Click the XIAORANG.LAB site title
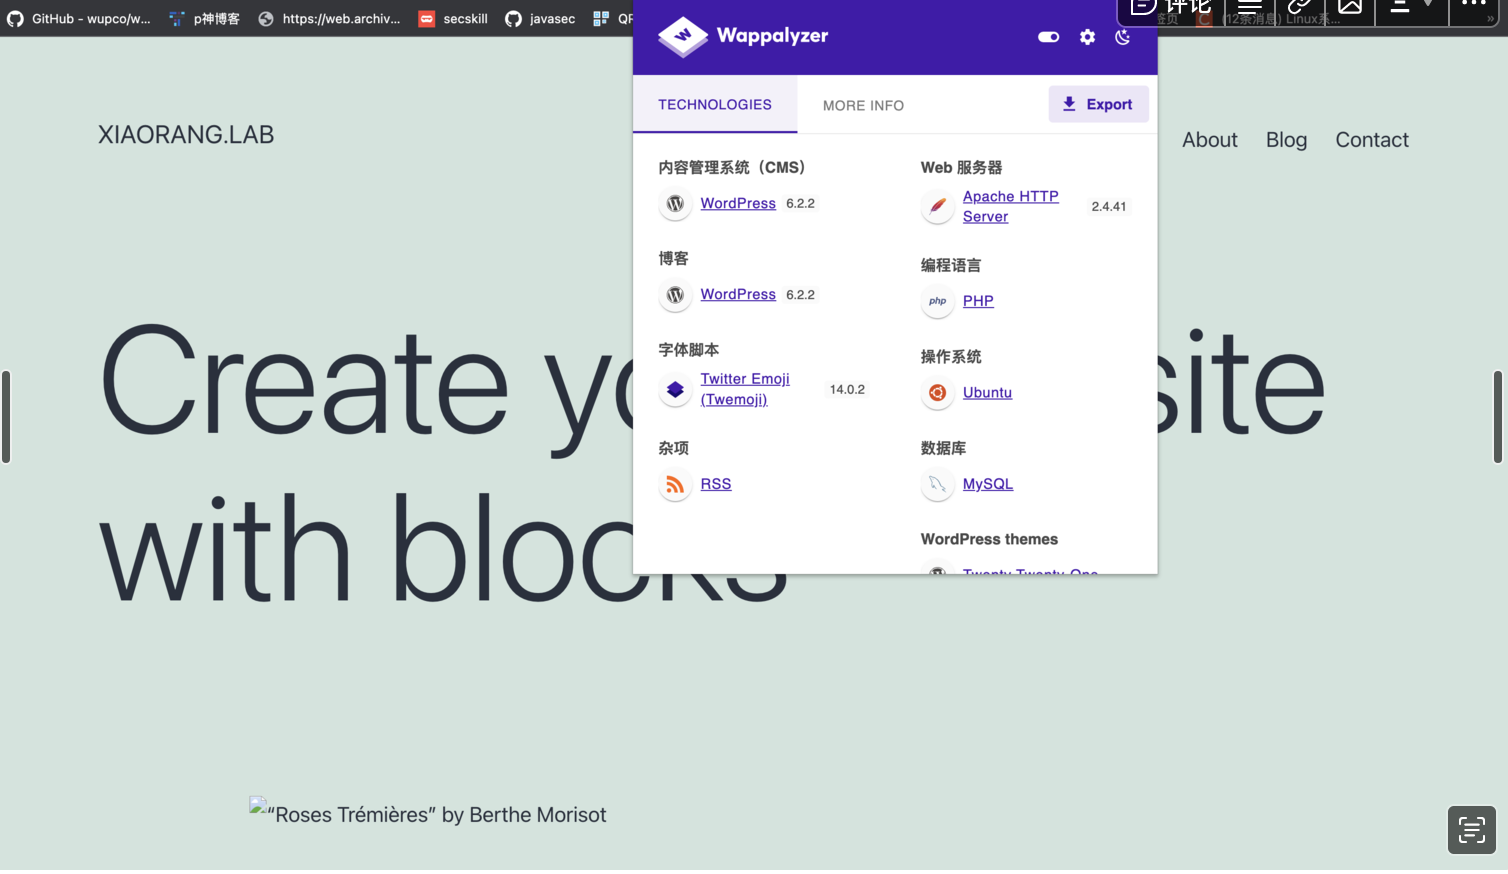This screenshot has width=1508, height=874. pyautogui.click(x=186, y=134)
